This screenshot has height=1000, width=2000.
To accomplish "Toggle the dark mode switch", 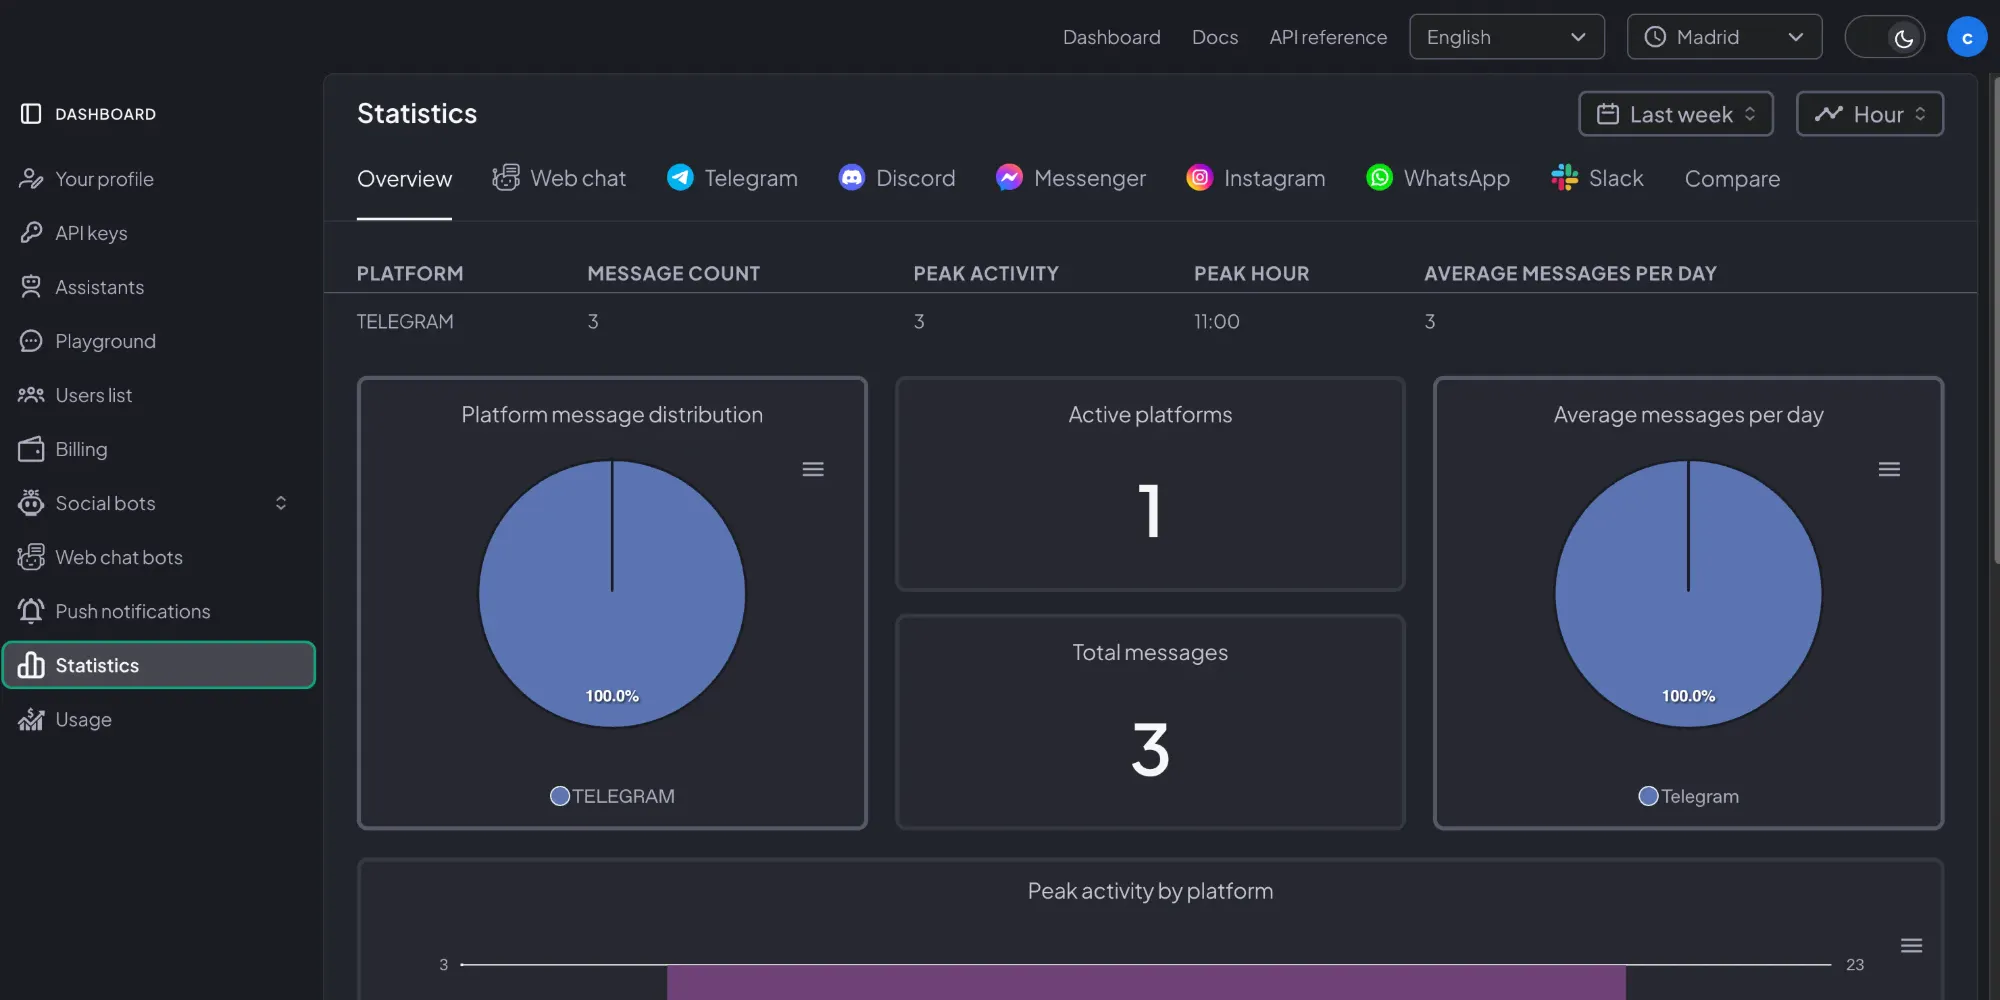I will click(x=1884, y=37).
